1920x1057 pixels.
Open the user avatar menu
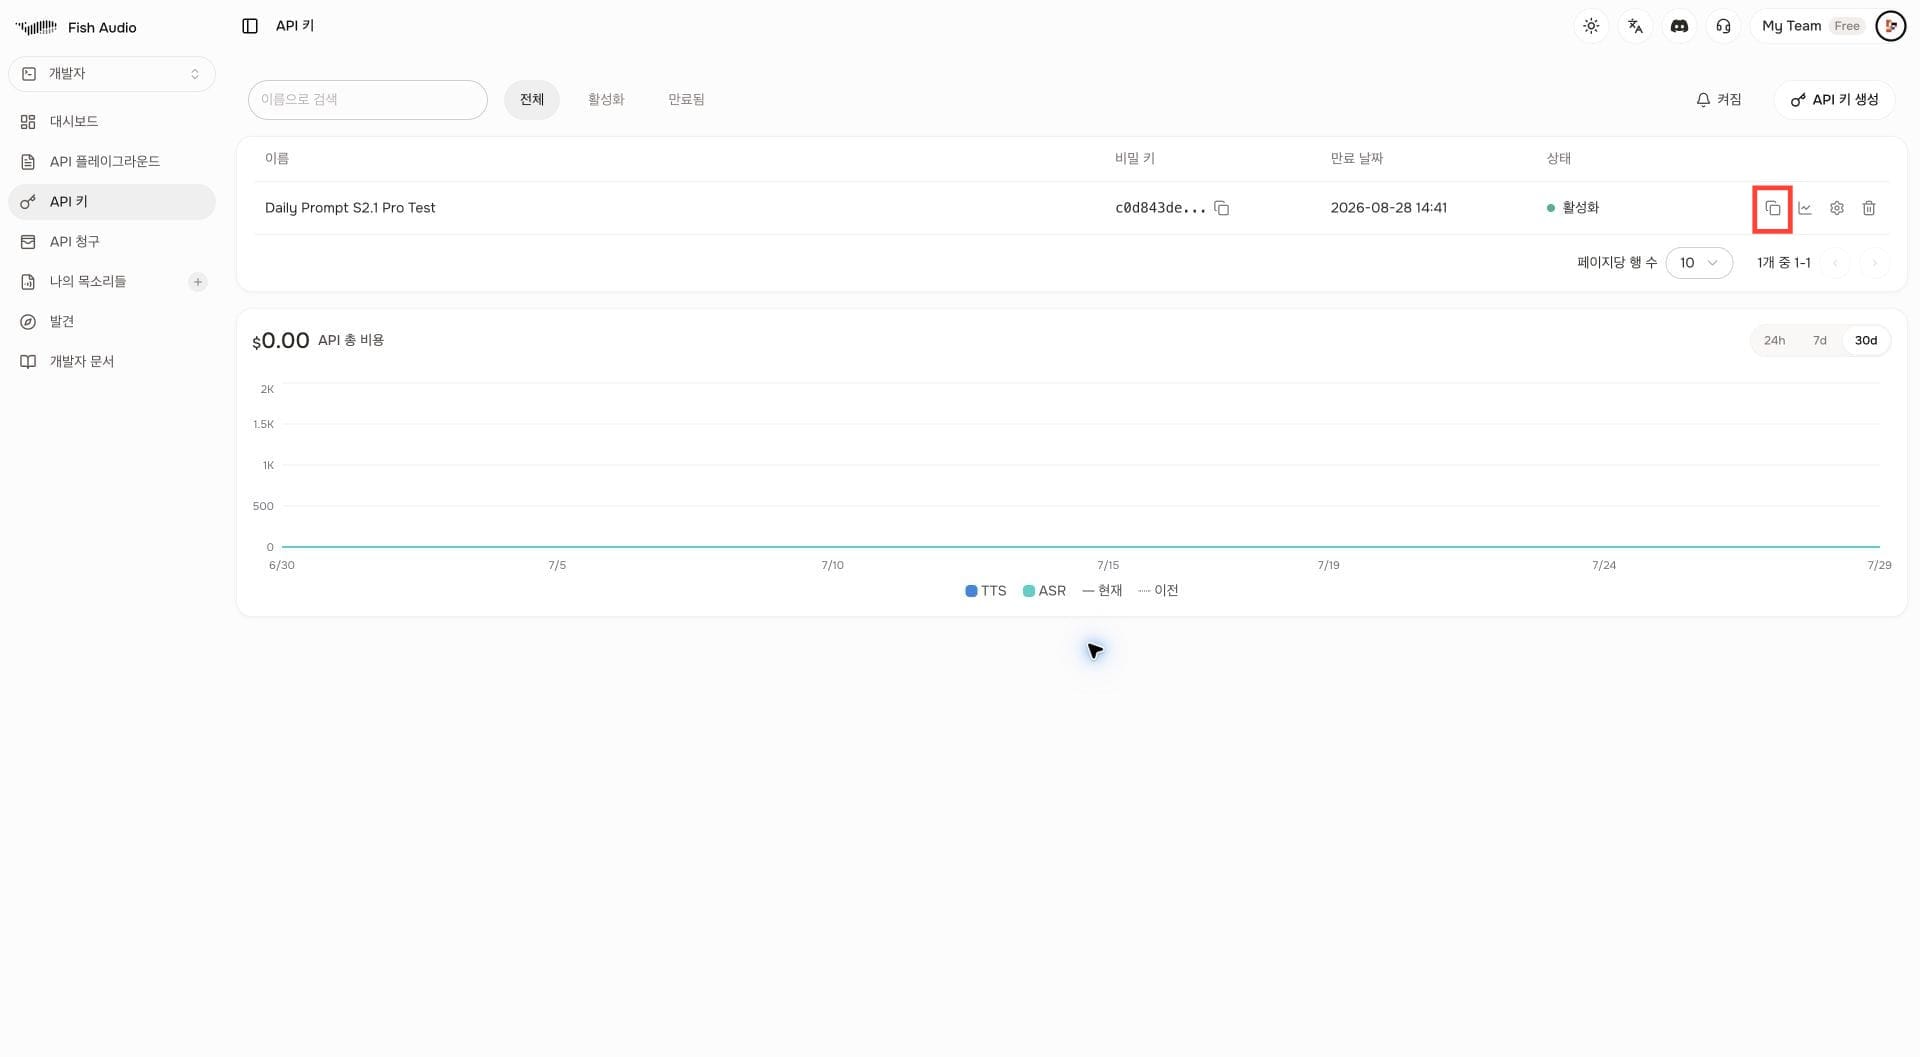(x=1890, y=26)
